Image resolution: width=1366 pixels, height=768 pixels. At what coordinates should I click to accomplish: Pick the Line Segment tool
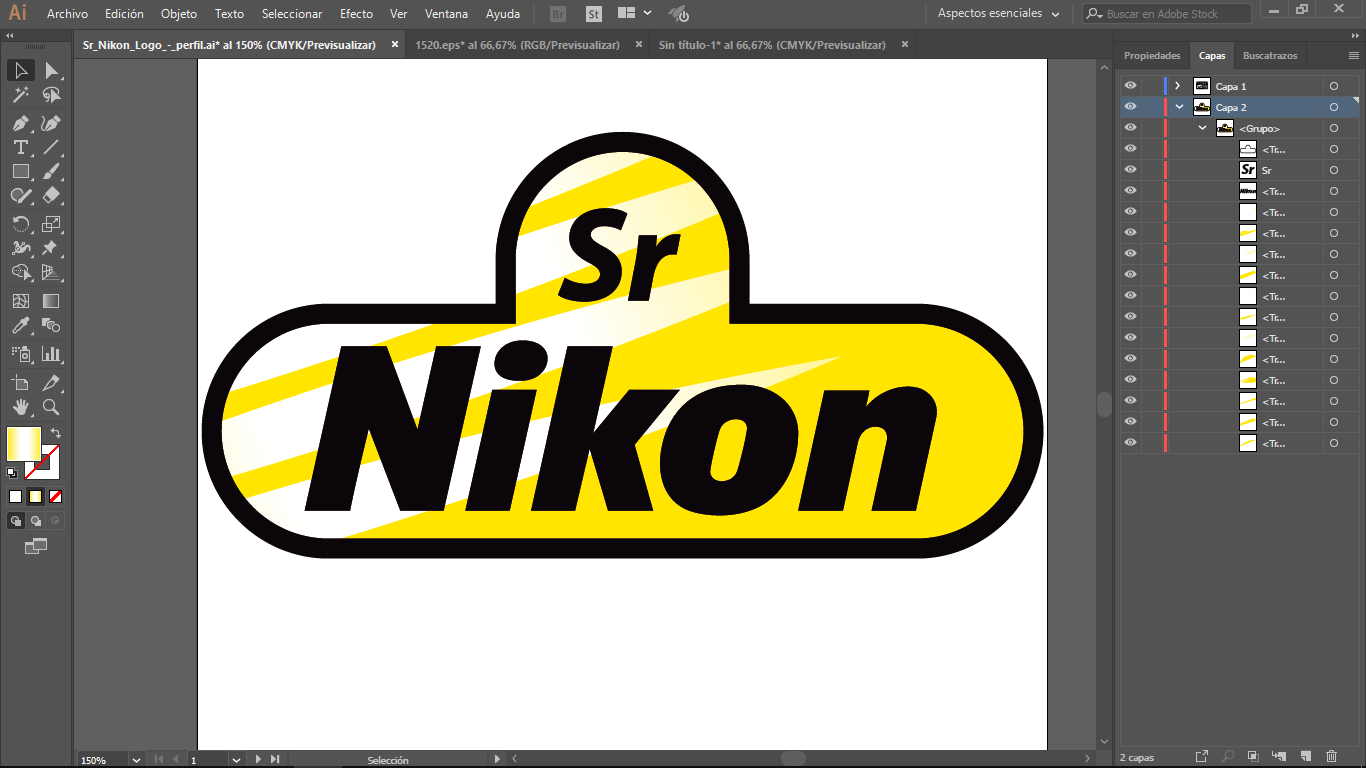pyautogui.click(x=52, y=147)
